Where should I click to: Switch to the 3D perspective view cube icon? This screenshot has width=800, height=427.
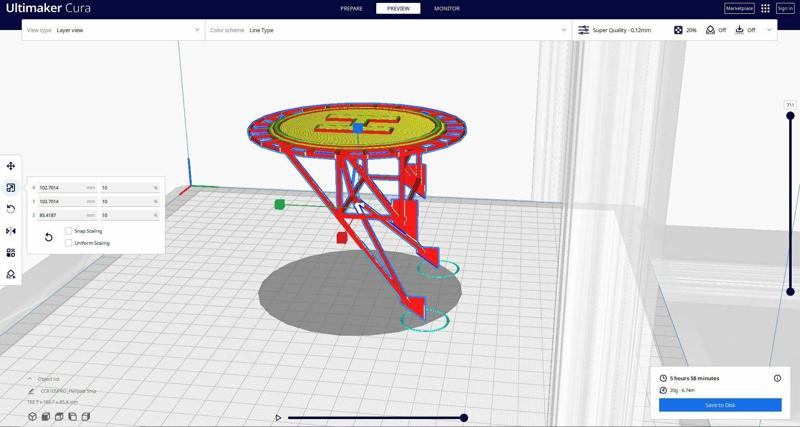[x=33, y=416]
